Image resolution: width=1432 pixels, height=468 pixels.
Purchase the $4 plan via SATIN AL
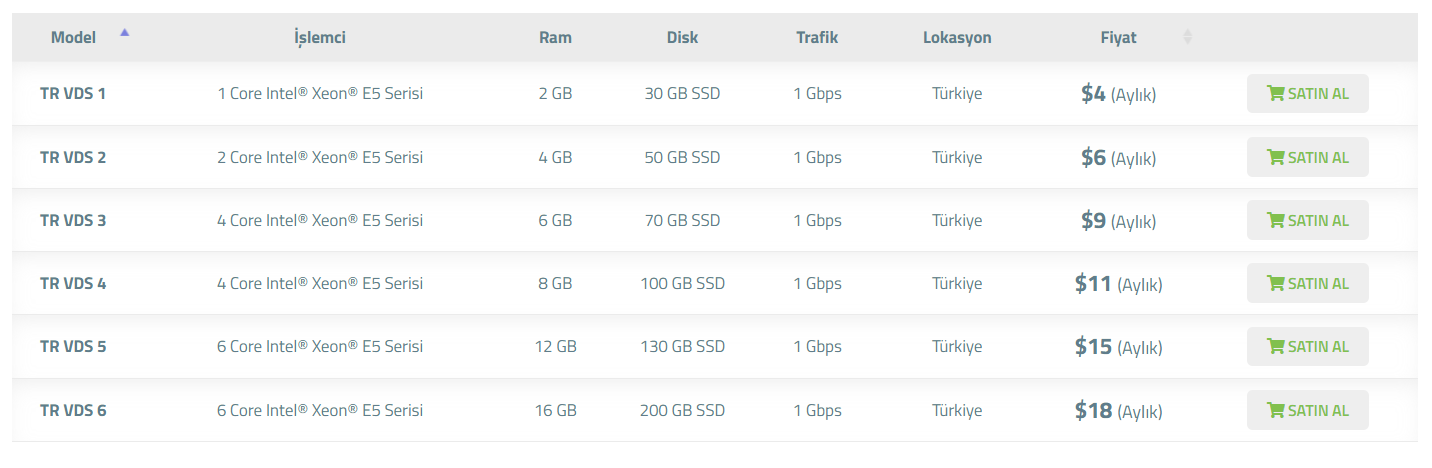point(1307,94)
